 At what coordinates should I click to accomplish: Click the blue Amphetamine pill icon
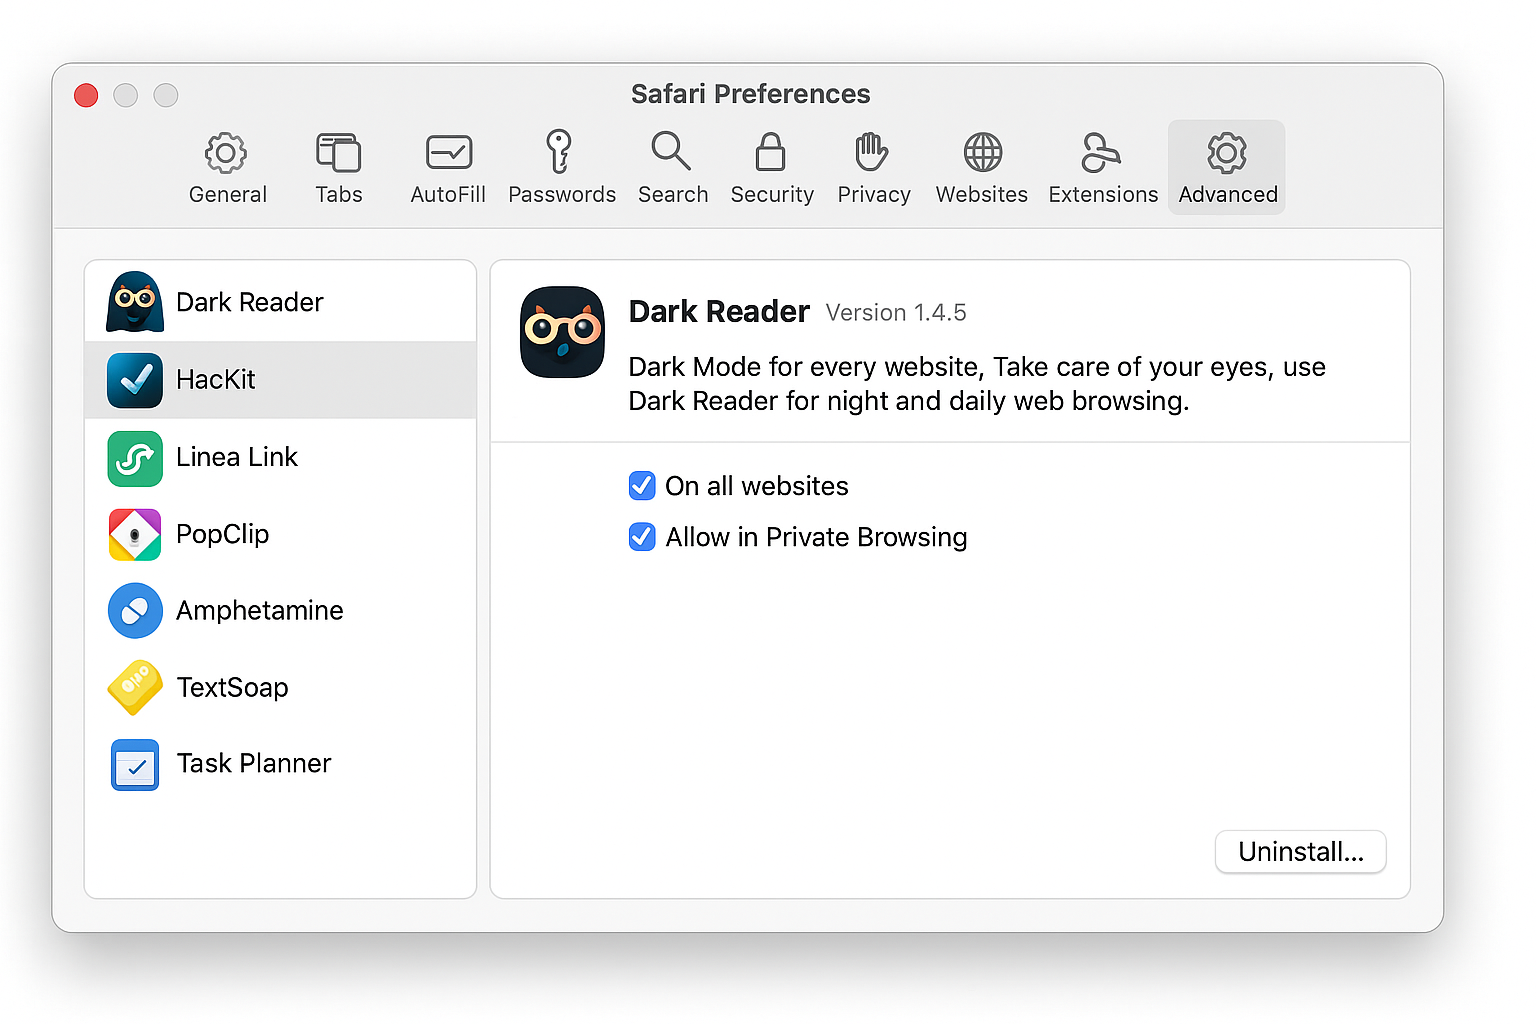click(135, 611)
